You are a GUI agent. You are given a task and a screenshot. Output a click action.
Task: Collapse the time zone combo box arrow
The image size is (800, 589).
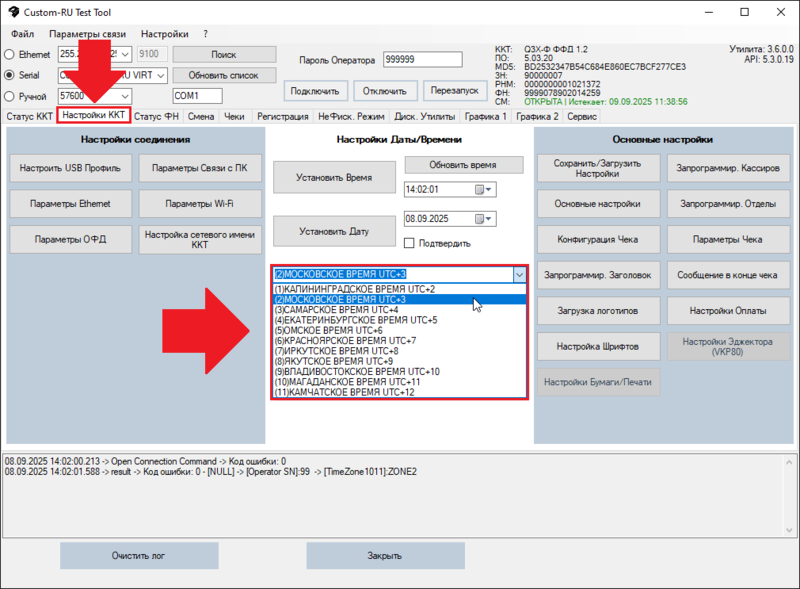point(518,274)
